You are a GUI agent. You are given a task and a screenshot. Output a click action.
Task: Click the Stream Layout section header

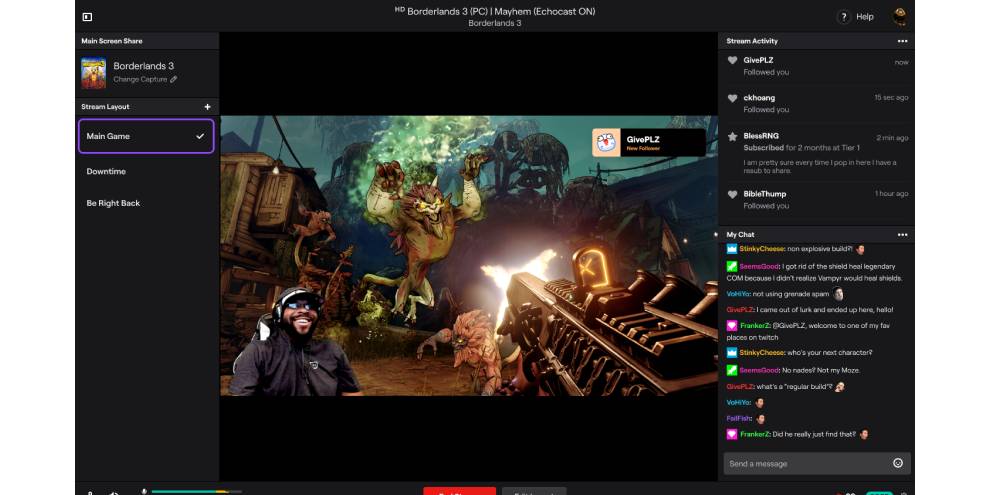click(x=105, y=107)
